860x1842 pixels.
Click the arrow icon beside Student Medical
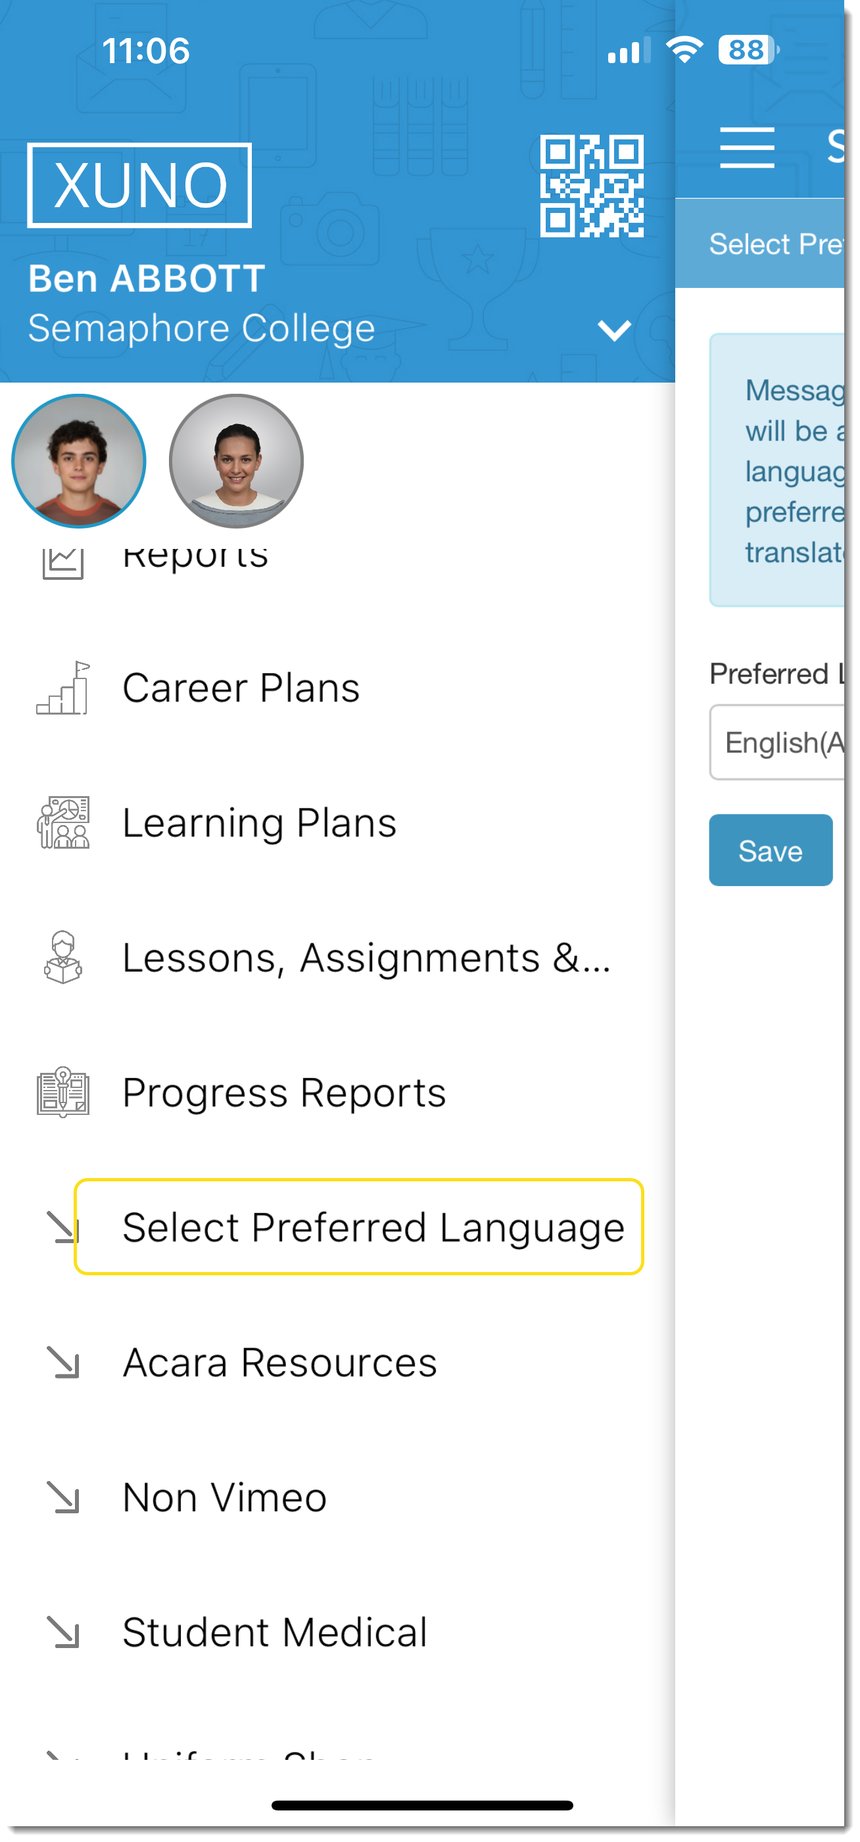coord(63,1632)
